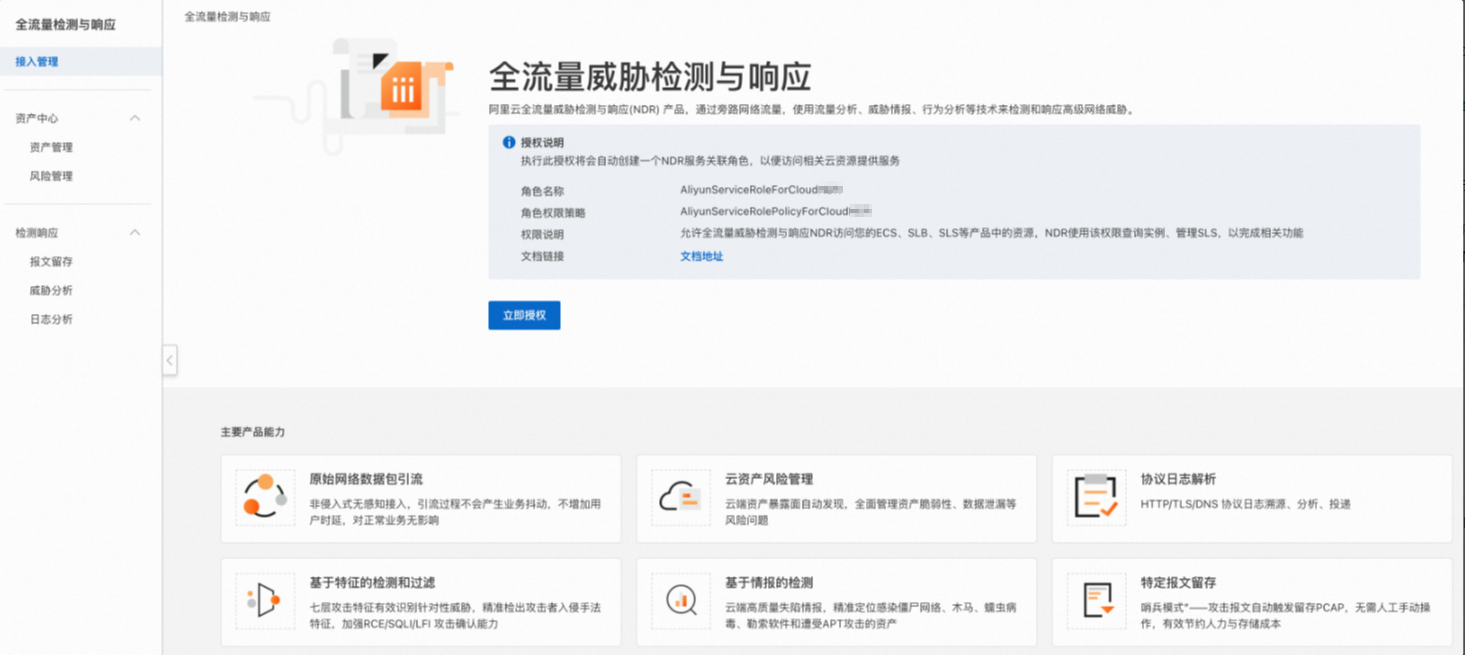
Task: Click the 协议日志解析 document icon
Action: [x=1096, y=497]
